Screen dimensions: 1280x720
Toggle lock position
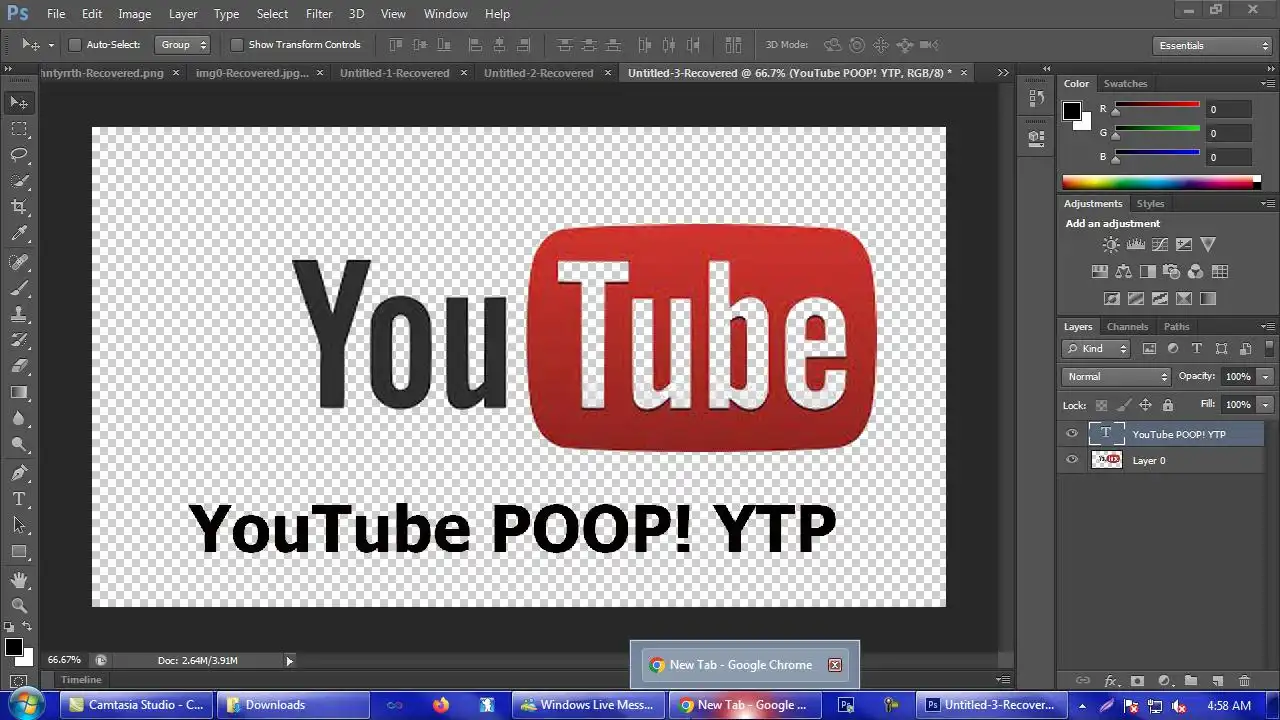coord(1146,405)
